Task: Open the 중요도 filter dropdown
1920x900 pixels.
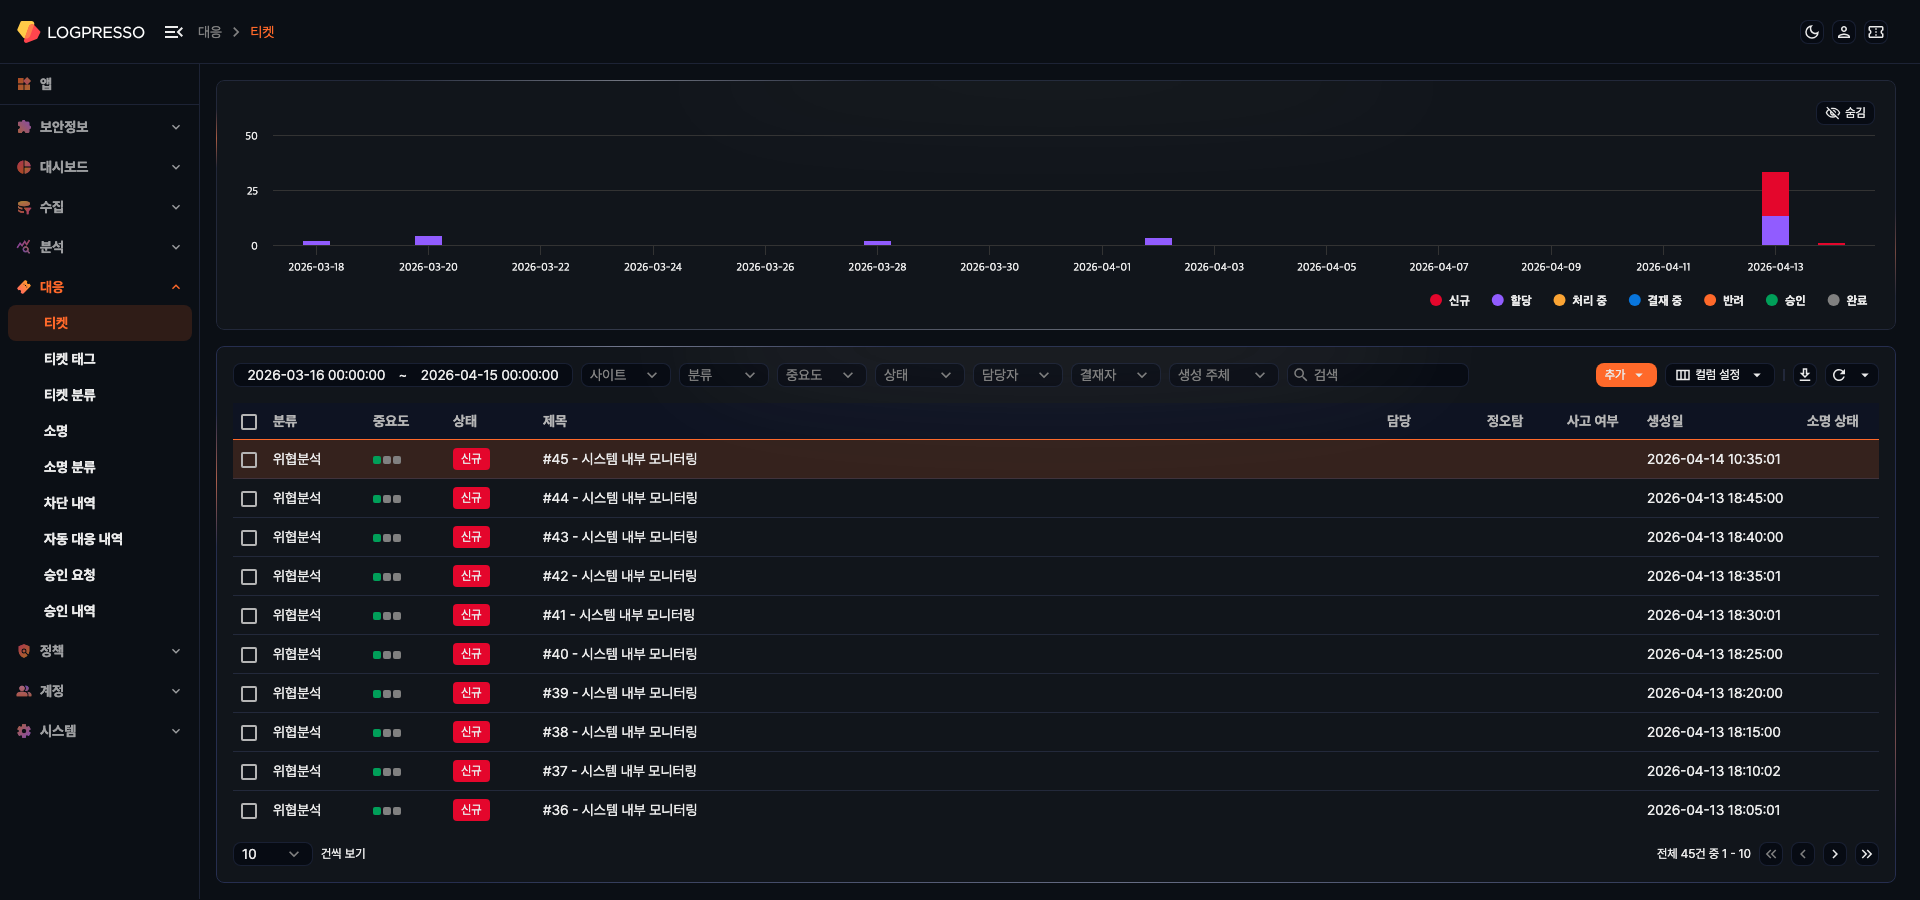Action: 819,375
